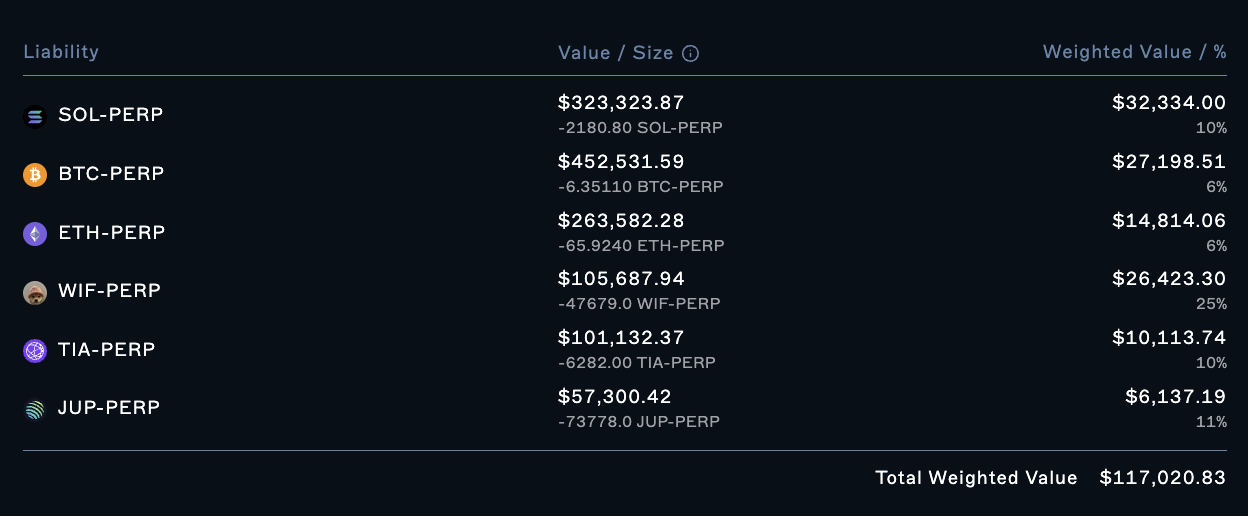Click the Liability column header

click(x=61, y=52)
